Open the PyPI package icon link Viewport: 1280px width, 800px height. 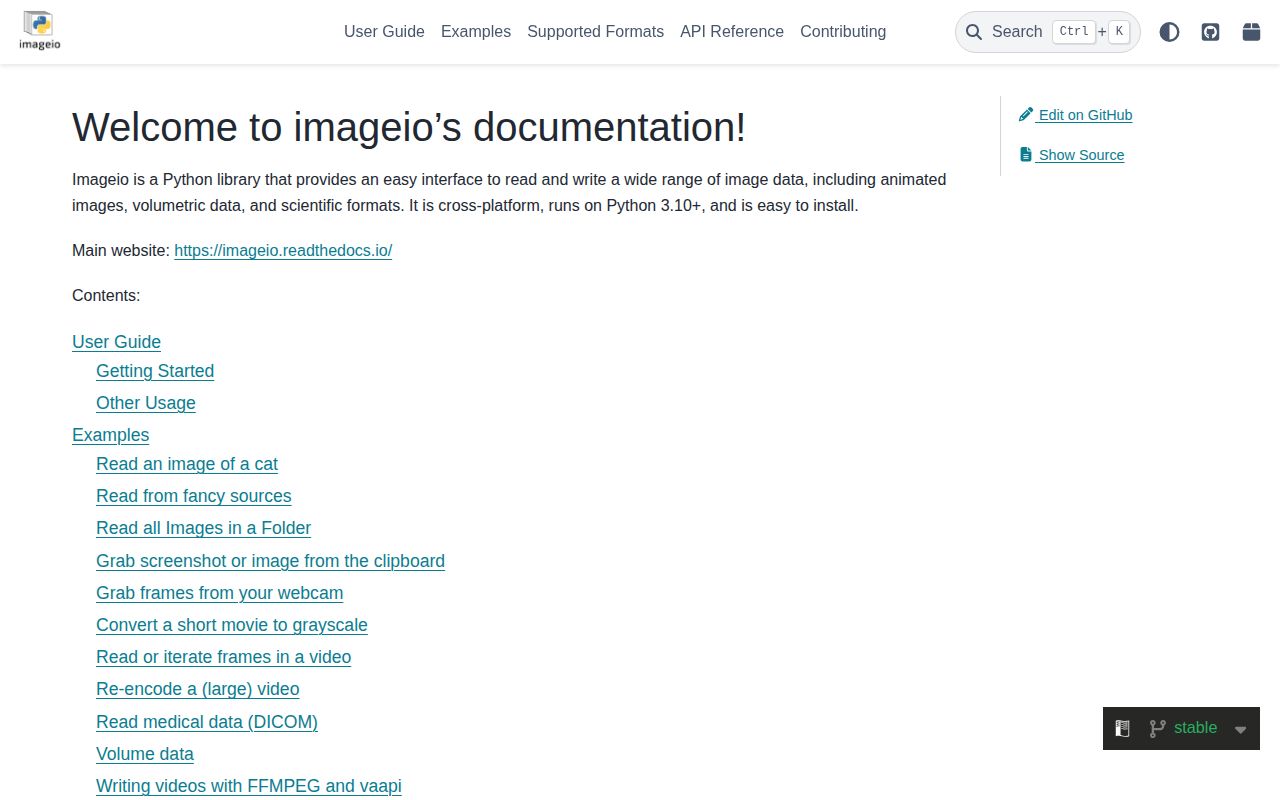pyautogui.click(x=1251, y=32)
